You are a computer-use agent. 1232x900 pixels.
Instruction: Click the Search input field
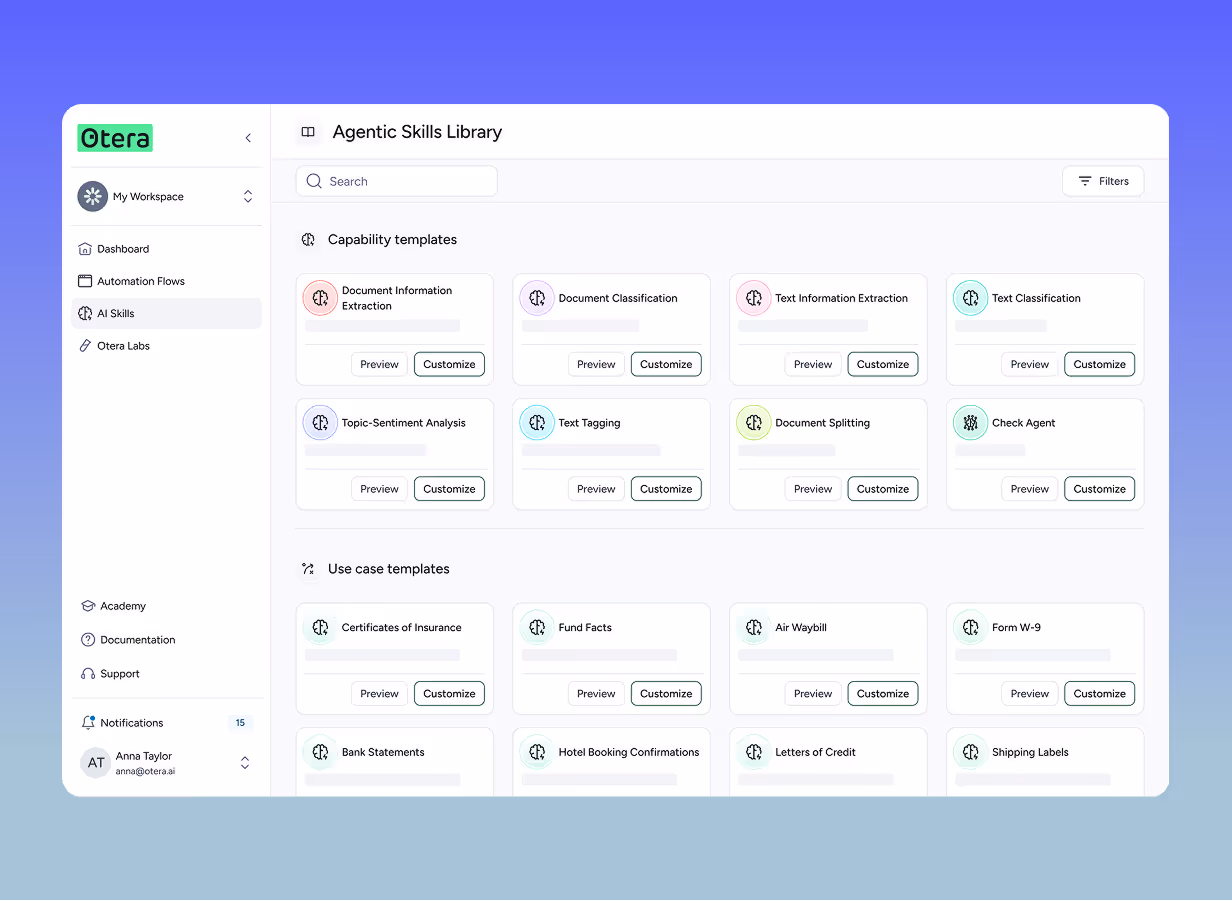tap(396, 181)
